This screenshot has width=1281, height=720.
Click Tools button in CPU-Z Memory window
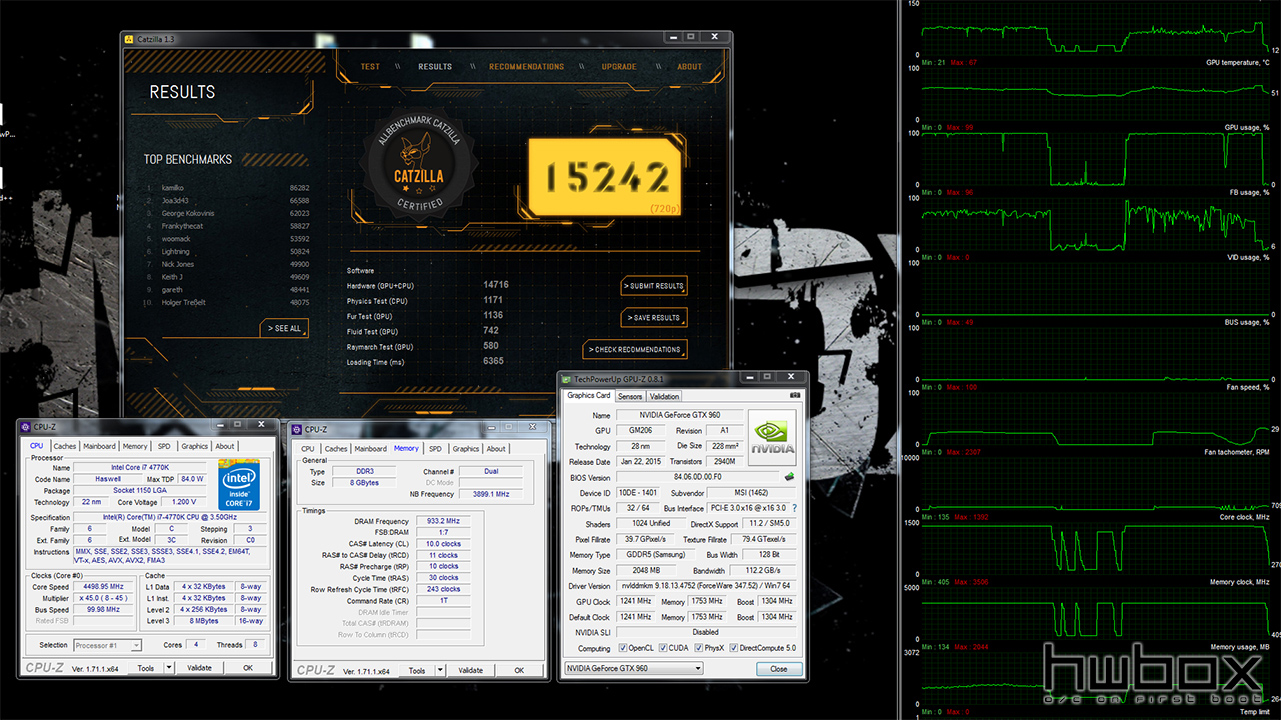coord(417,670)
